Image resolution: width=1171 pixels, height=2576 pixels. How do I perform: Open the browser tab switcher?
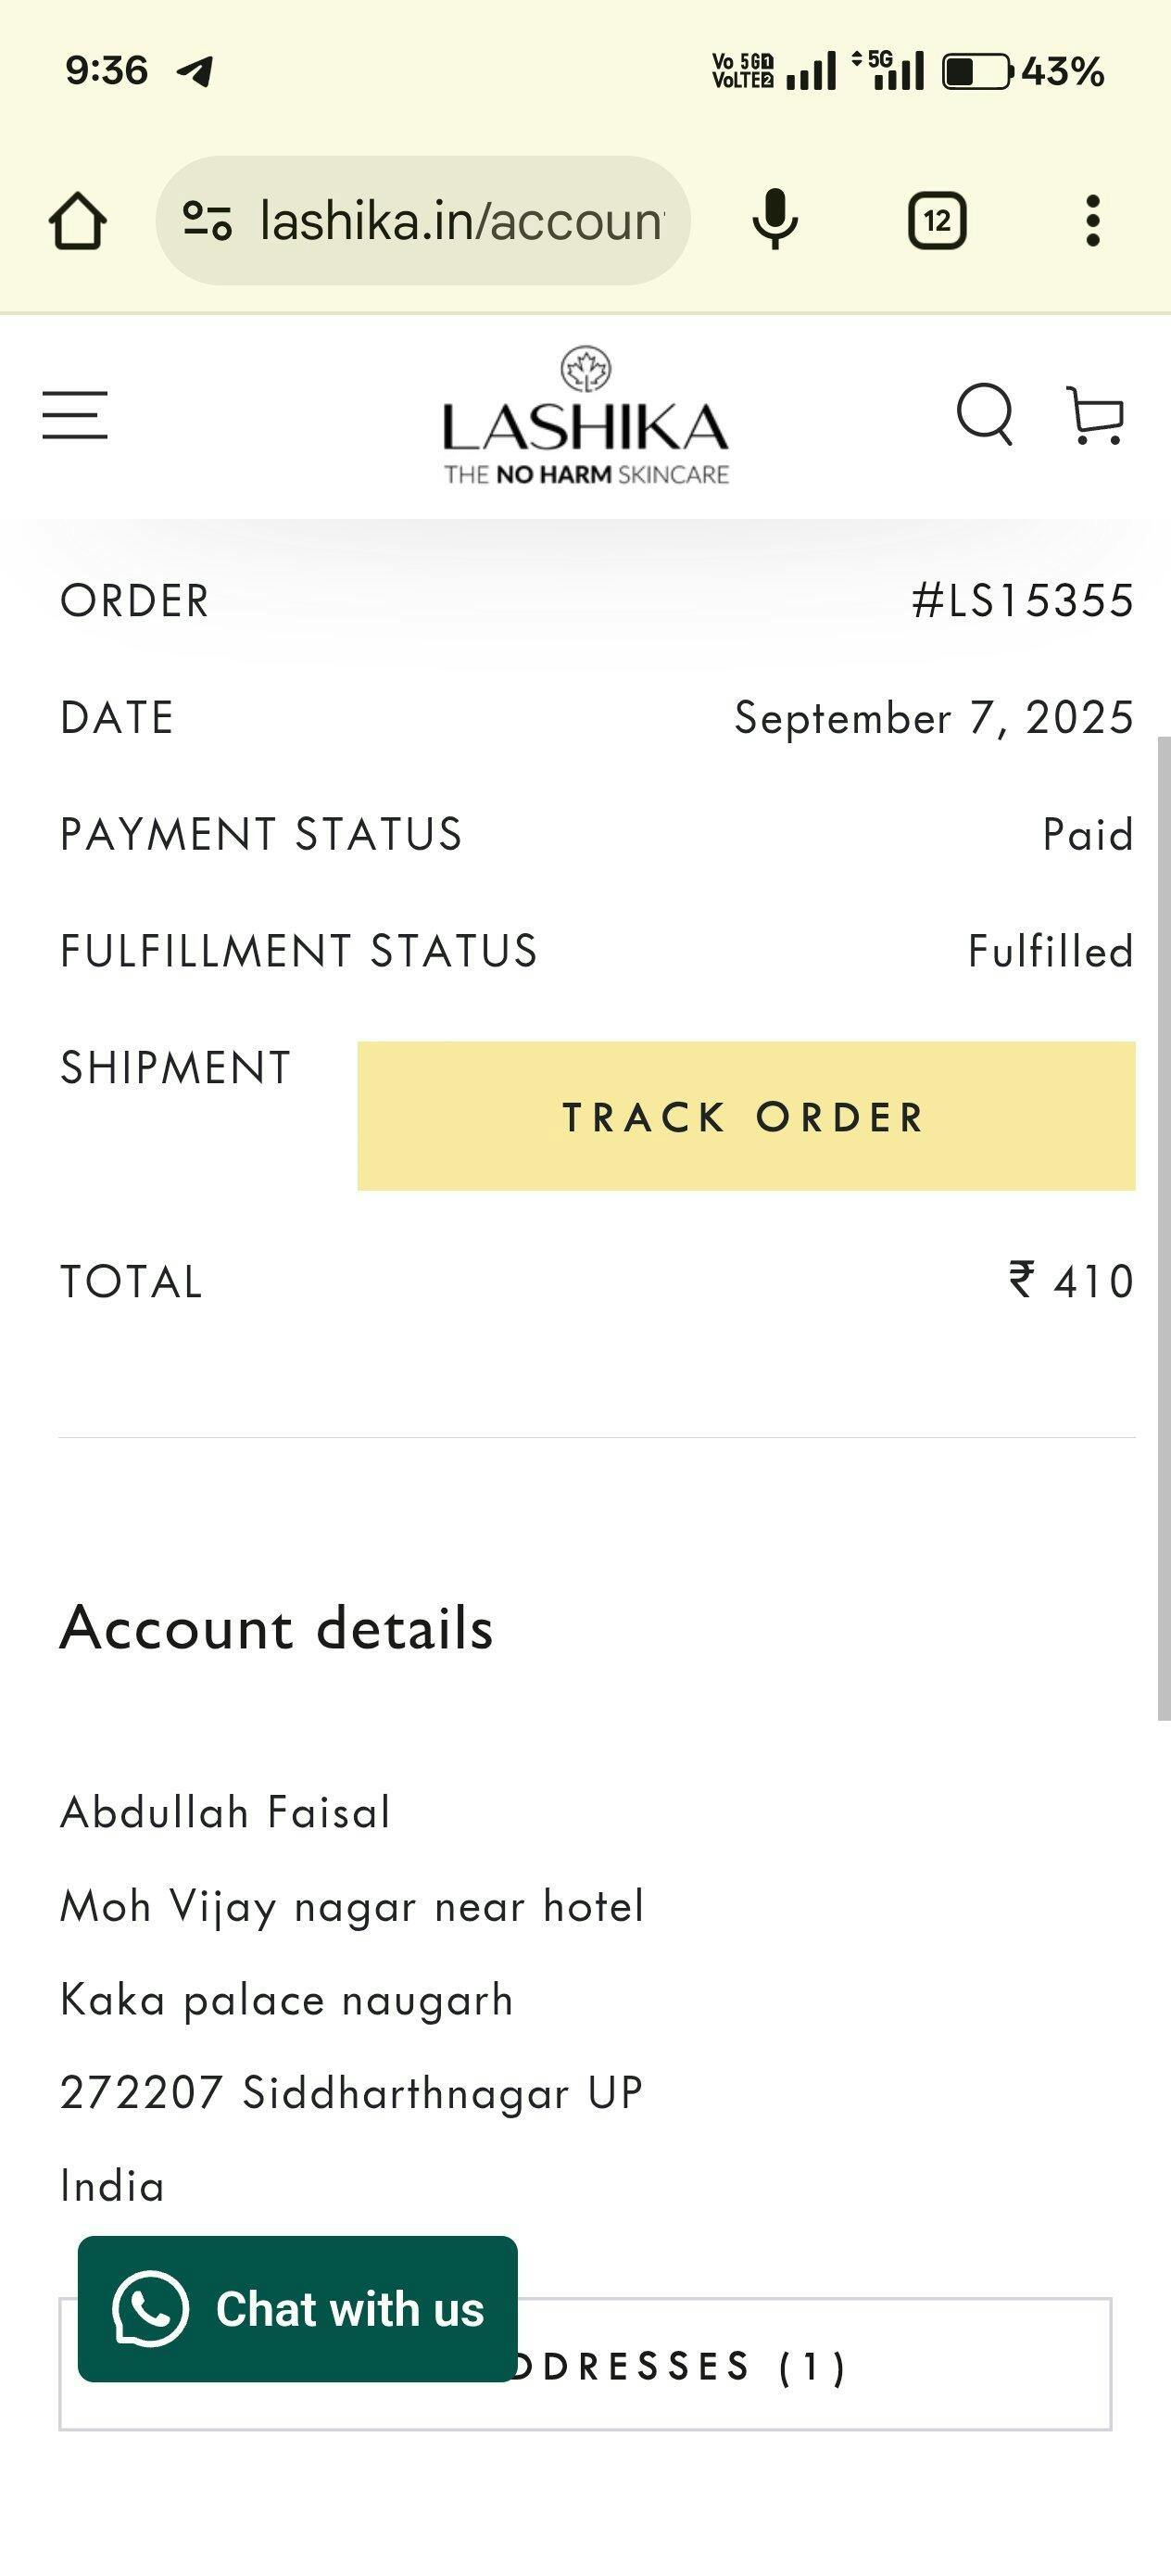coord(937,220)
